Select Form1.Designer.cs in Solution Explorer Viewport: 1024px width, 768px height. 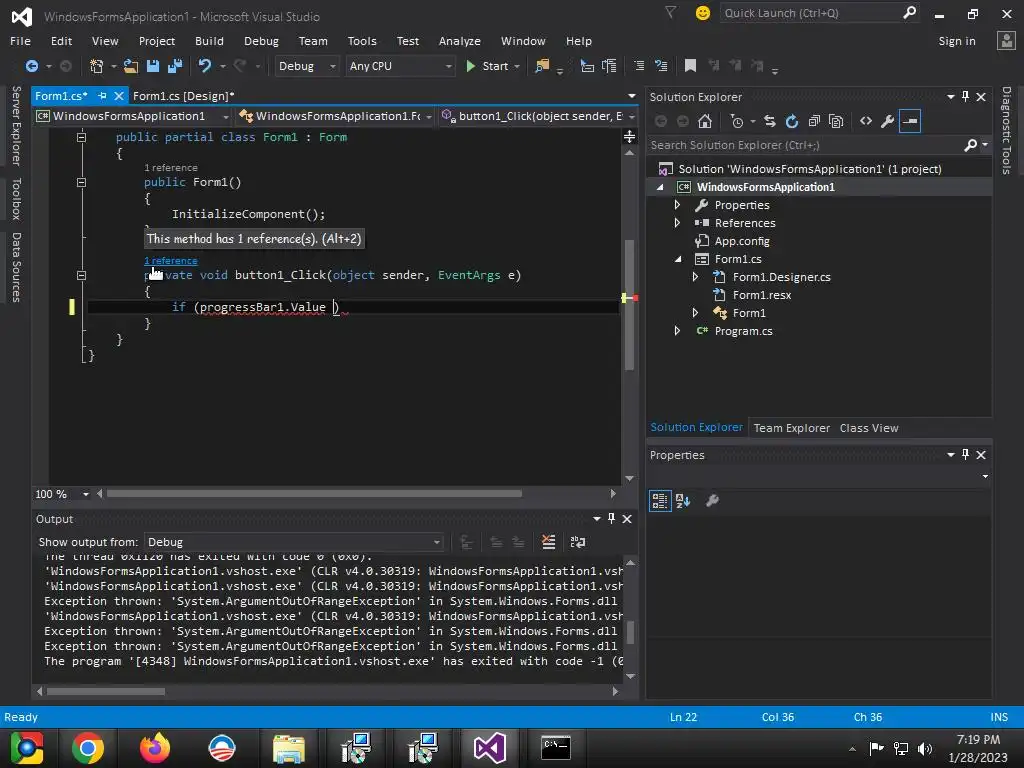tap(781, 277)
